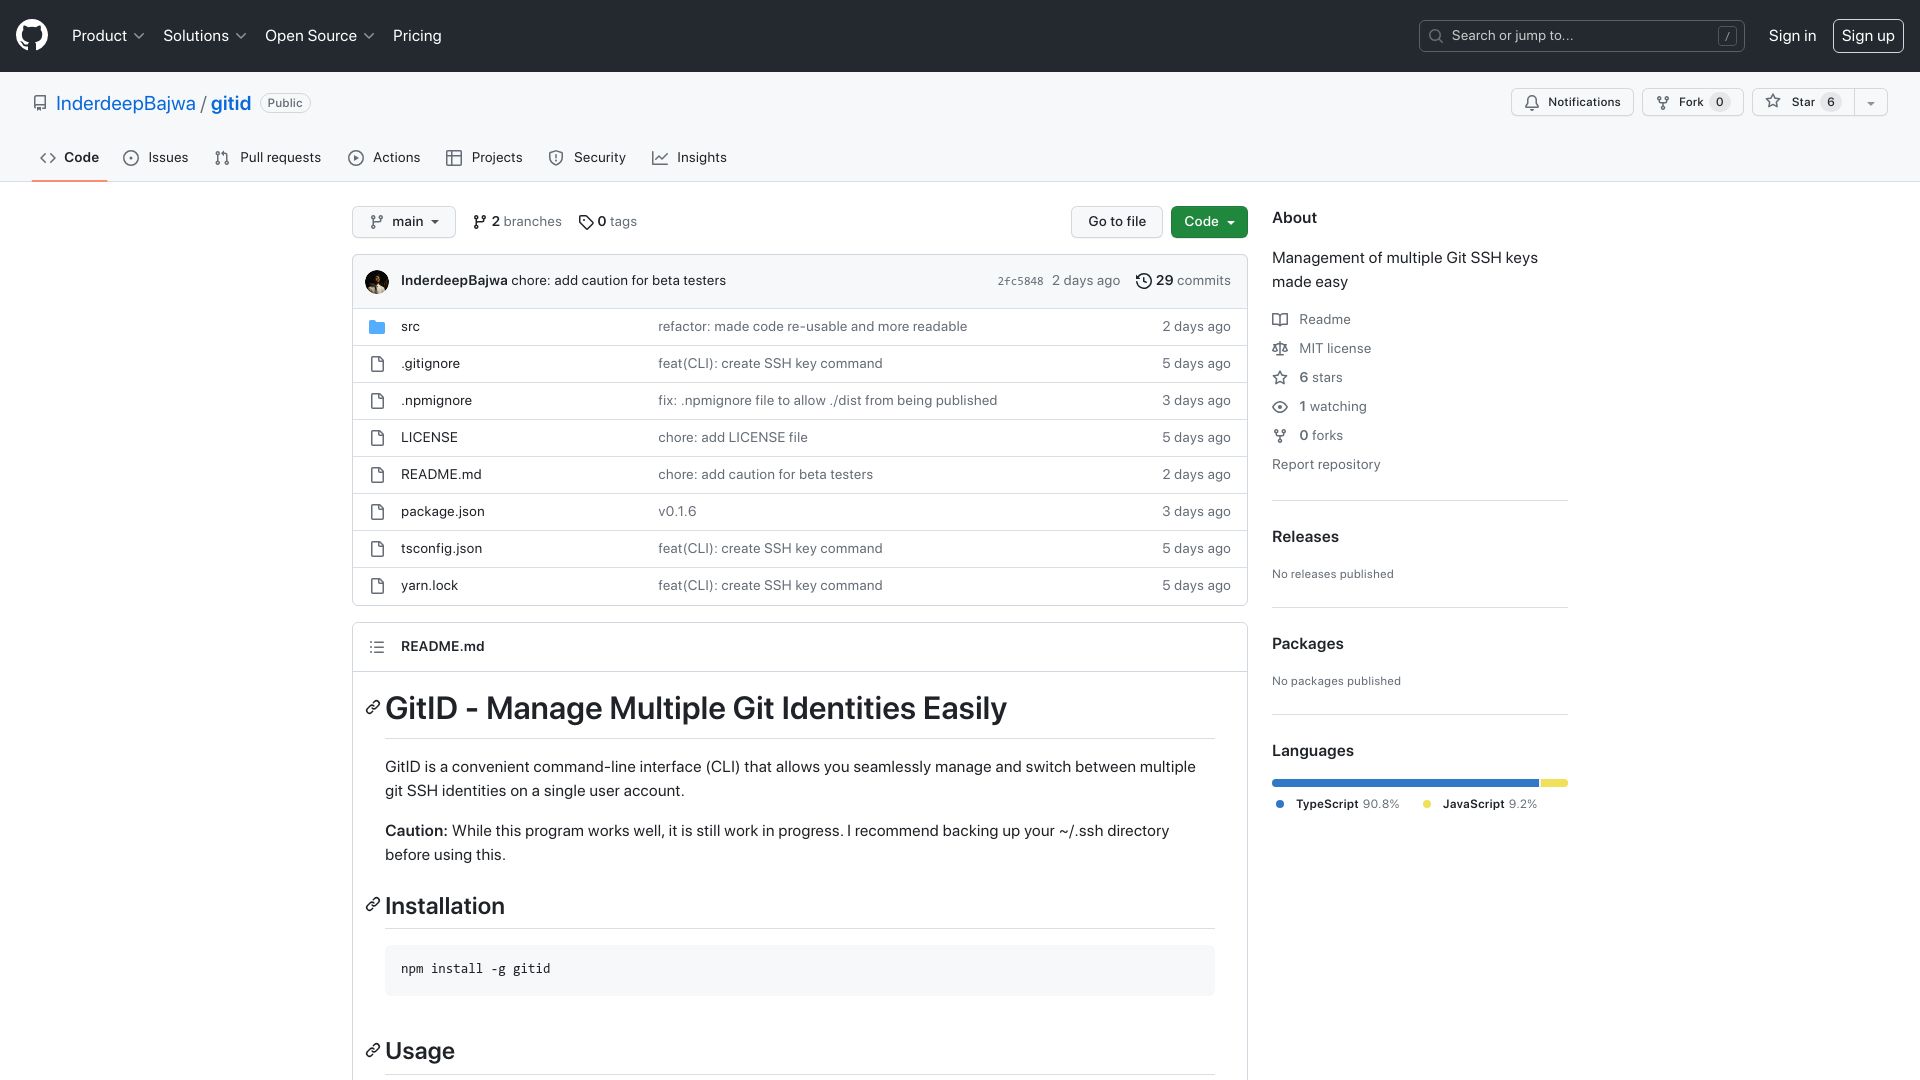Click the forks icon next to 0 forks
1920x1080 pixels.
tap(1280, 436)
